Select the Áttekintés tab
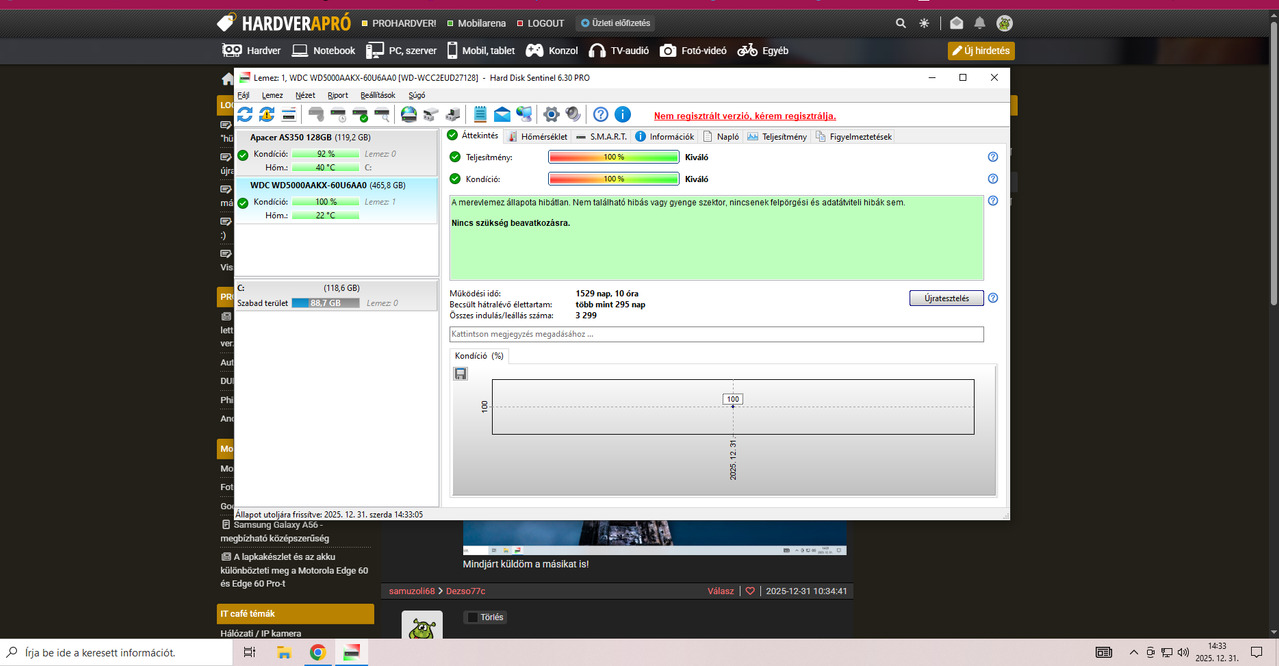The width and height of the screenshot is (1279, 666). point(473,135)
